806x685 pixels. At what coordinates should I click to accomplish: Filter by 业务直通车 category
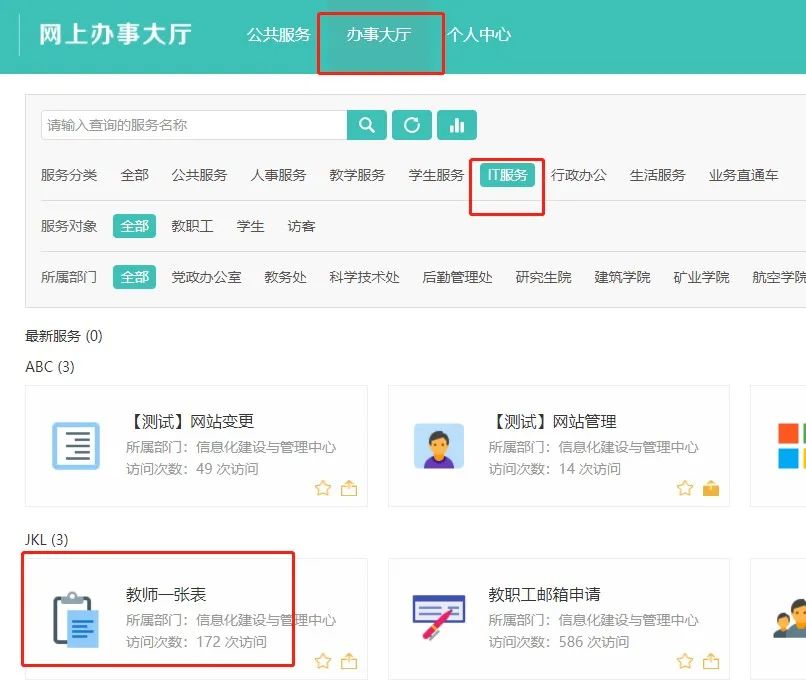743,175
